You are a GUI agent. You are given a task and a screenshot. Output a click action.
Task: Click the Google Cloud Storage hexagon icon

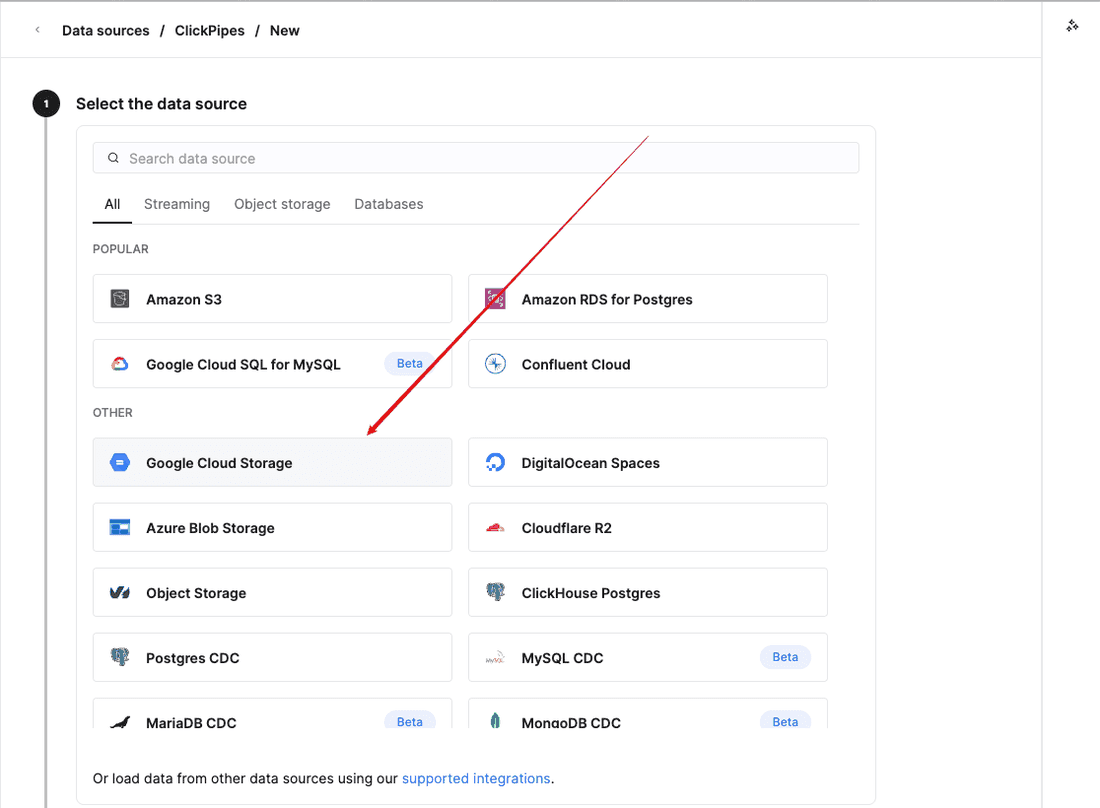click(120, 463)
